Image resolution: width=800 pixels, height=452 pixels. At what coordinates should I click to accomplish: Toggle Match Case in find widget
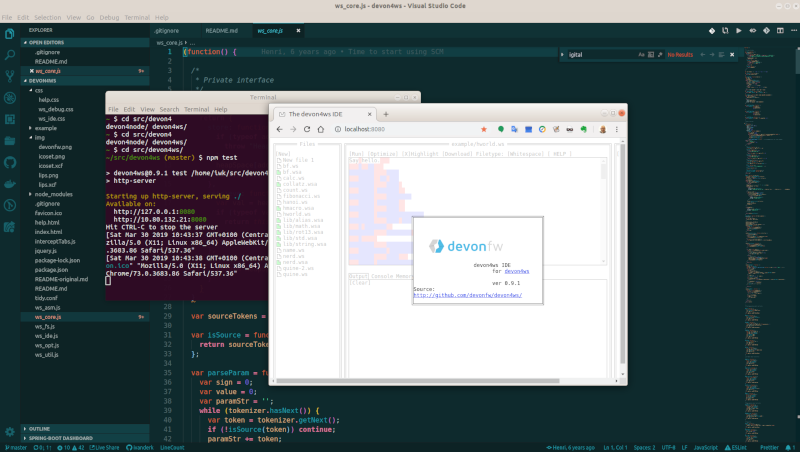[641, 55]
